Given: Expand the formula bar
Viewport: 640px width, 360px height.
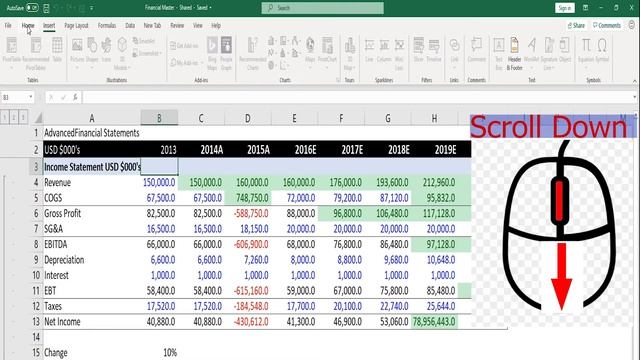Looking at the screenshot, I should pos(634,97).
